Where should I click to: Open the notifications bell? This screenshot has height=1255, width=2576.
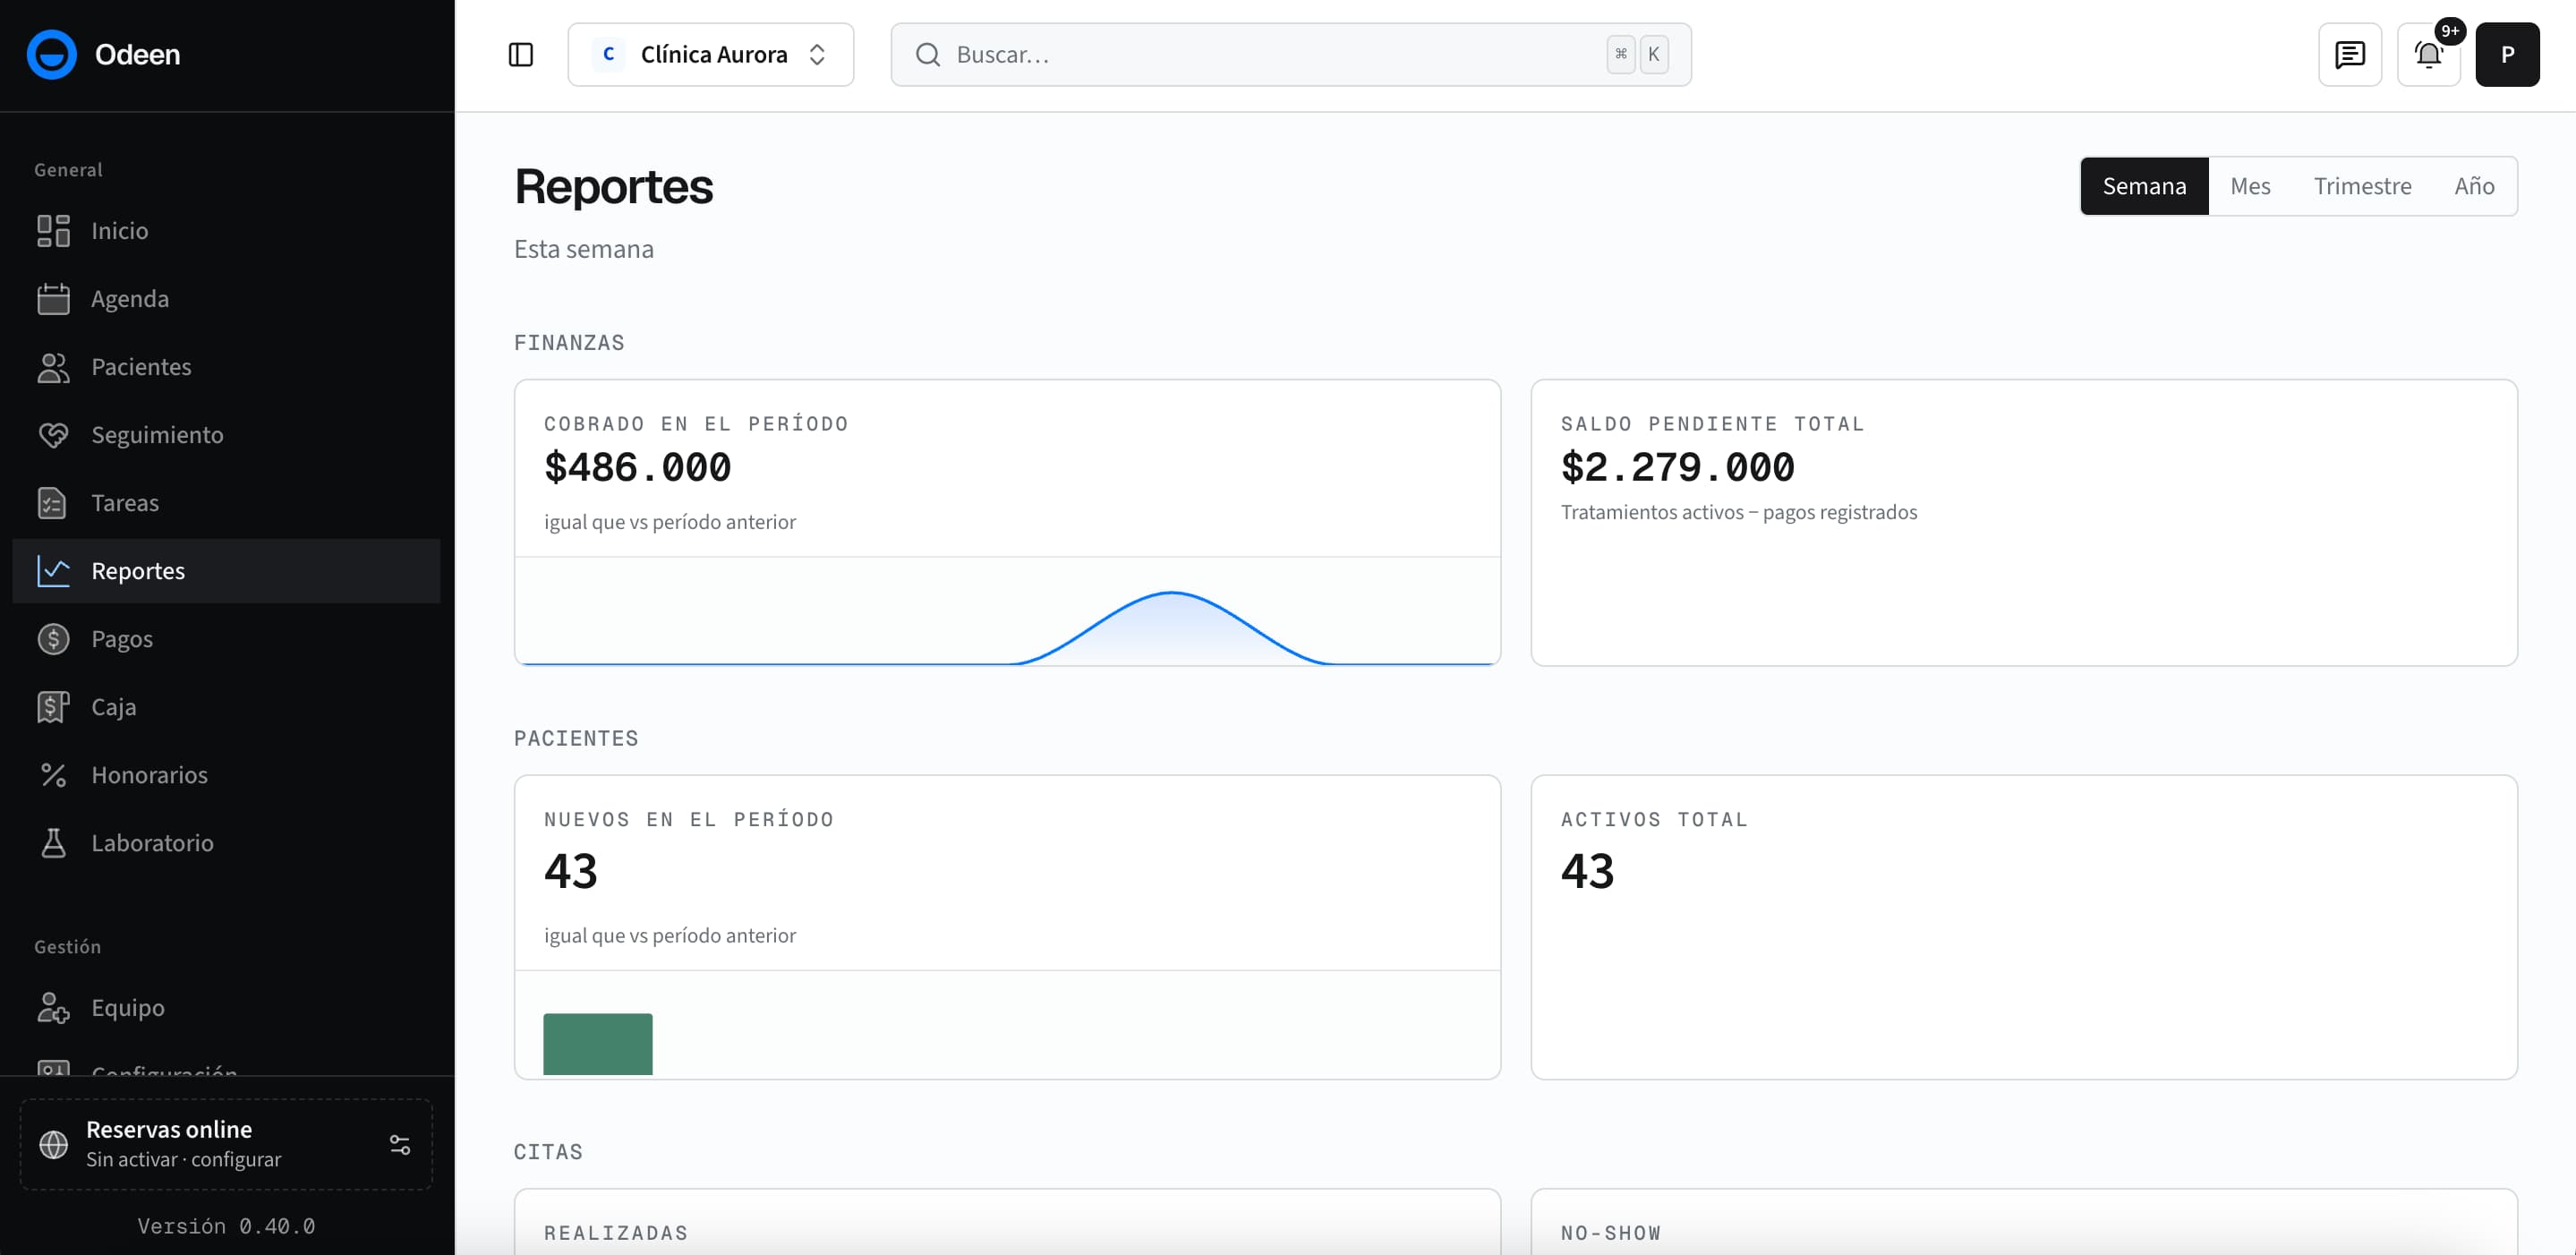(x=2428, y=54)
